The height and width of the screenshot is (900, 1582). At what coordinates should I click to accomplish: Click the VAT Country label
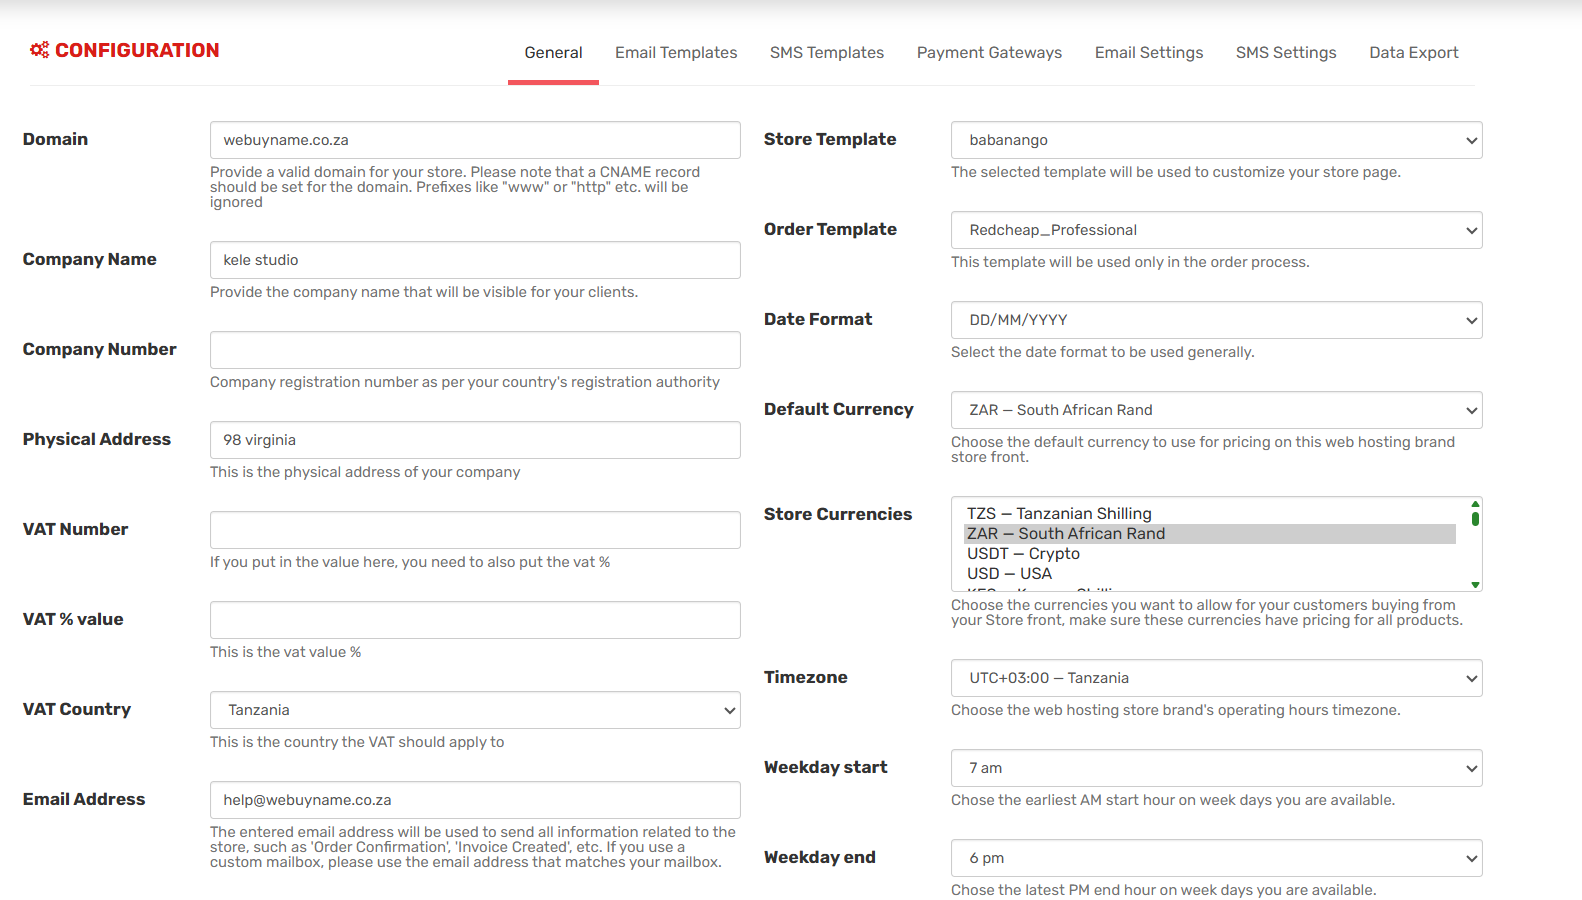[77, 709]
